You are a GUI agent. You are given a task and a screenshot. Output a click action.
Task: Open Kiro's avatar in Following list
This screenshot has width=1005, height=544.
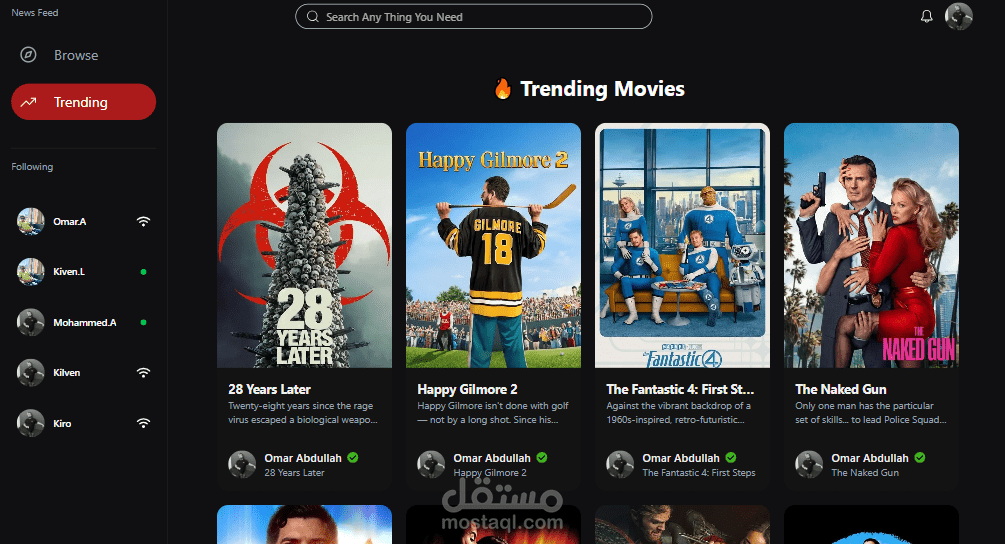31,423
